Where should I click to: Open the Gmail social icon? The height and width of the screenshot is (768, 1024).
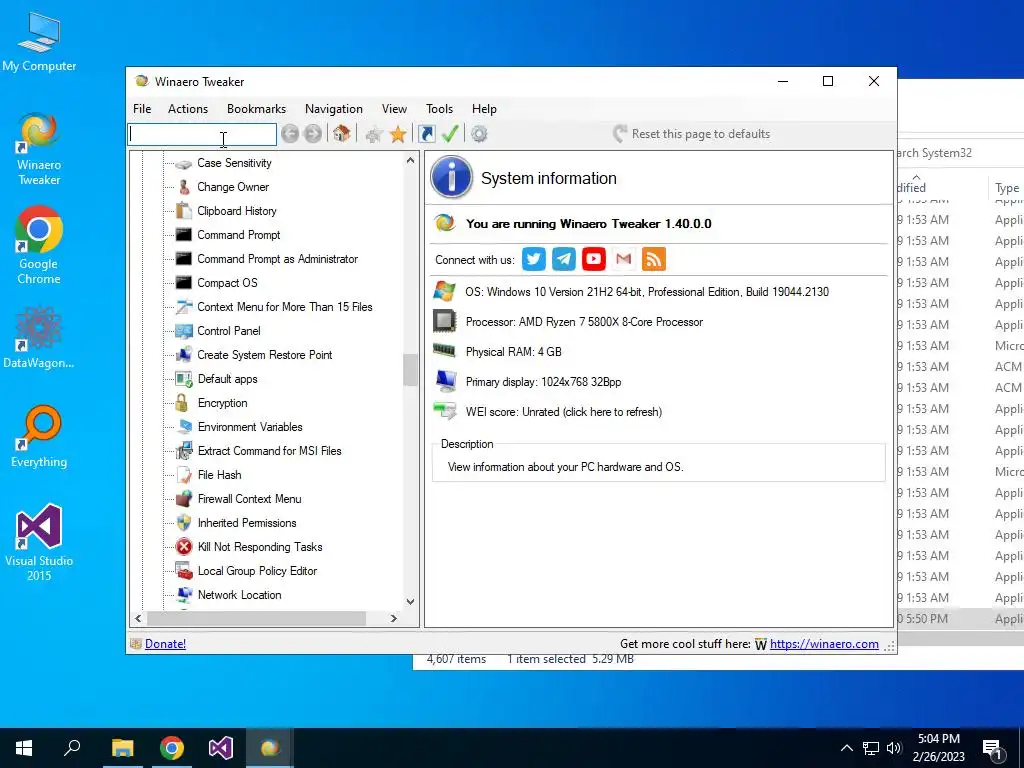(x=624, y=259)
